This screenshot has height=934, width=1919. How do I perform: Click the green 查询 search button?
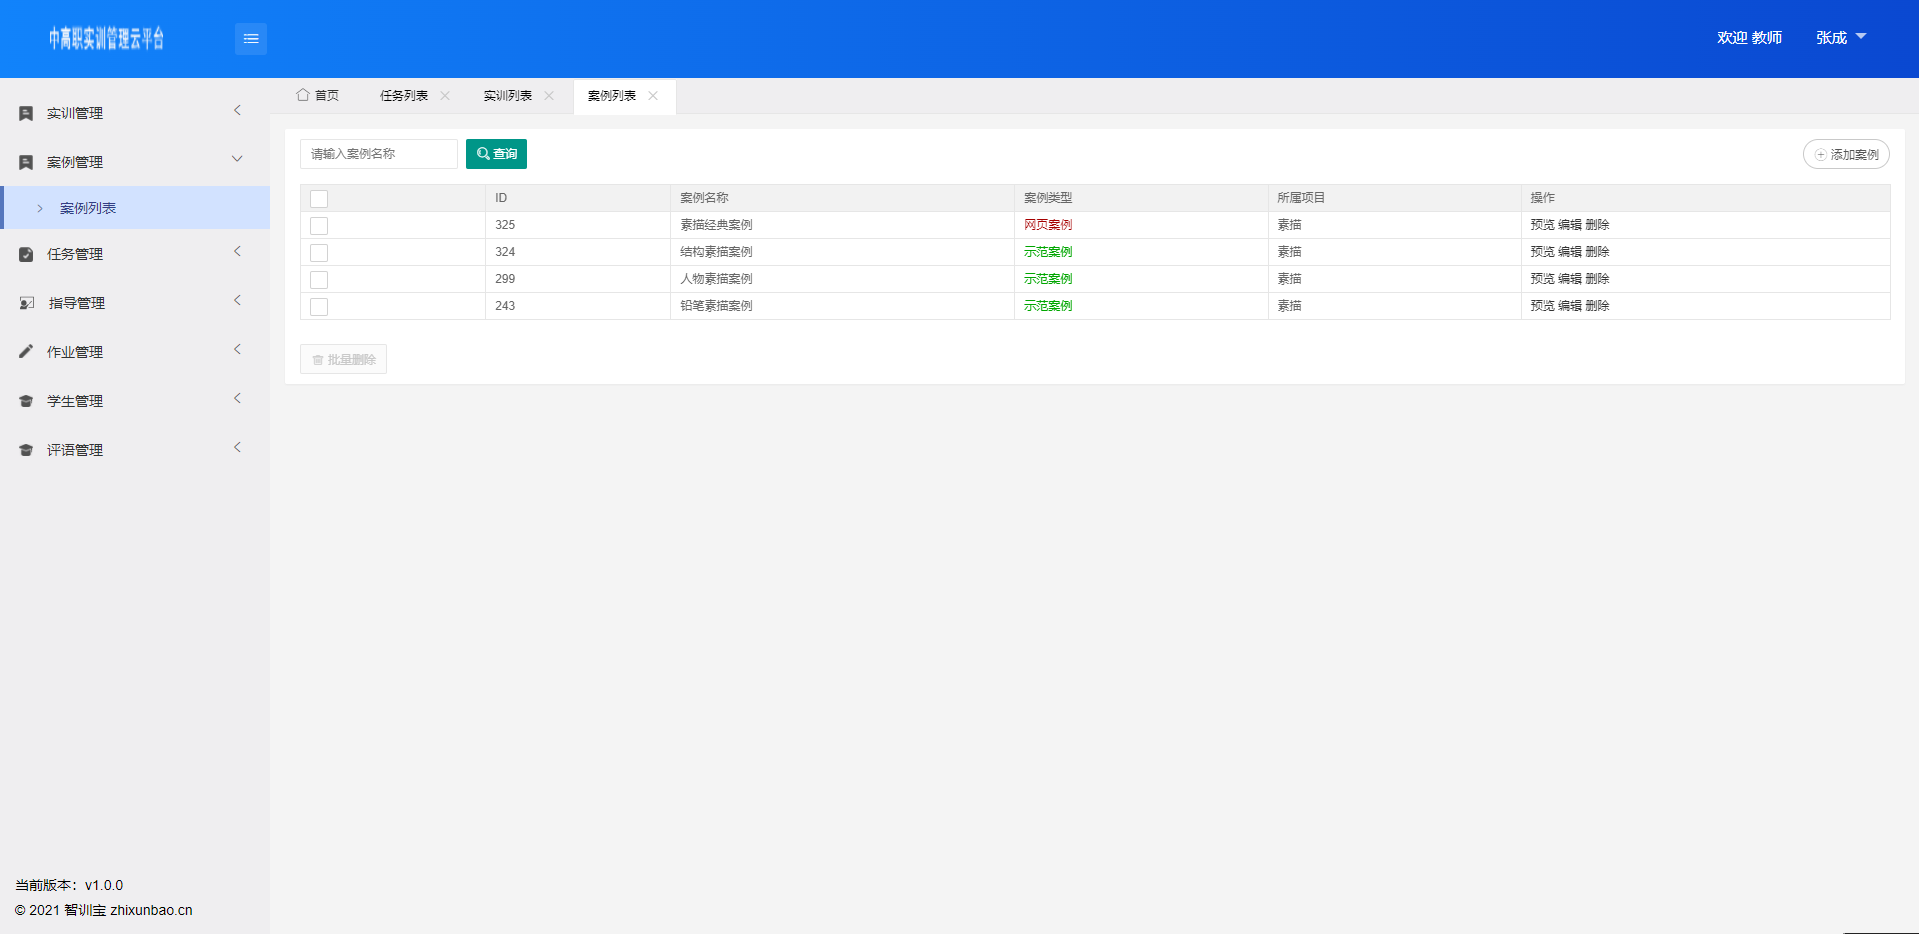496,154
